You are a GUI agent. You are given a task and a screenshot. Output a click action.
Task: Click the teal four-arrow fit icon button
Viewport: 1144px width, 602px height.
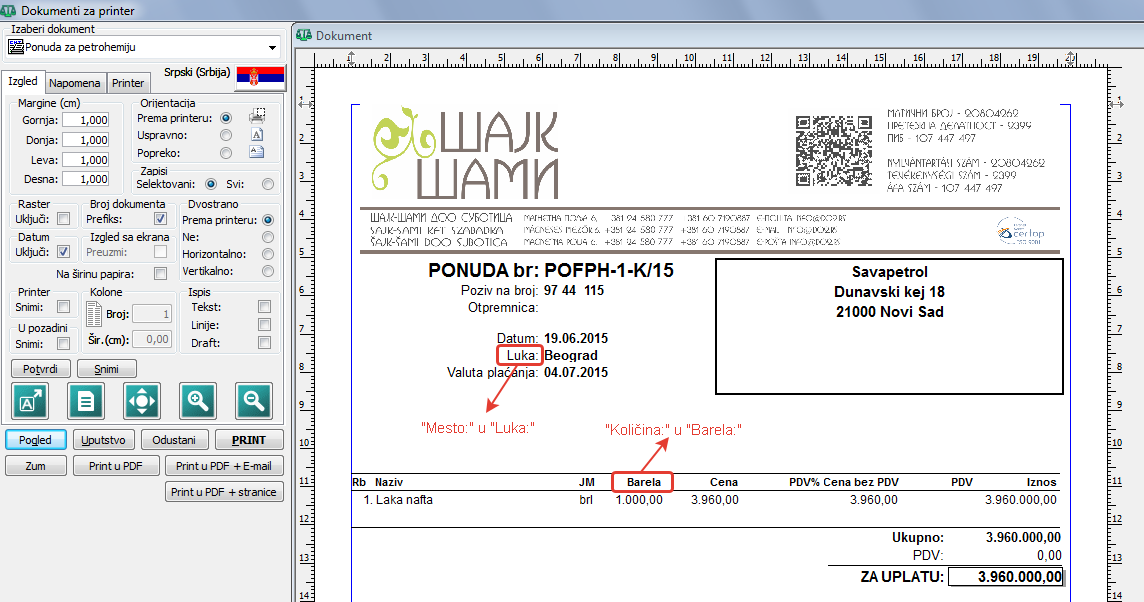pos(142,402)
